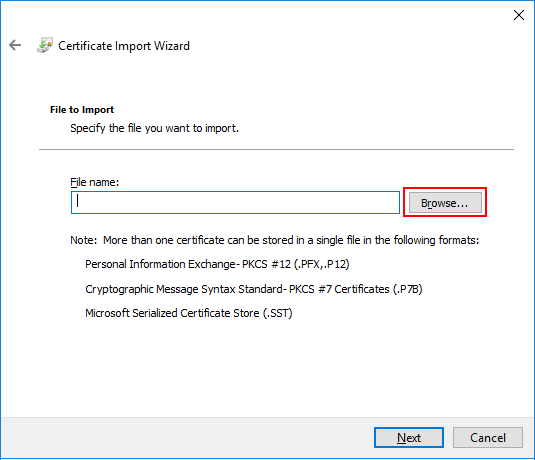This screenshot has height=460, width=535.
Task: Click the Microsoft Serialized Certificate Store line
Action: click(x=189, y=313)
